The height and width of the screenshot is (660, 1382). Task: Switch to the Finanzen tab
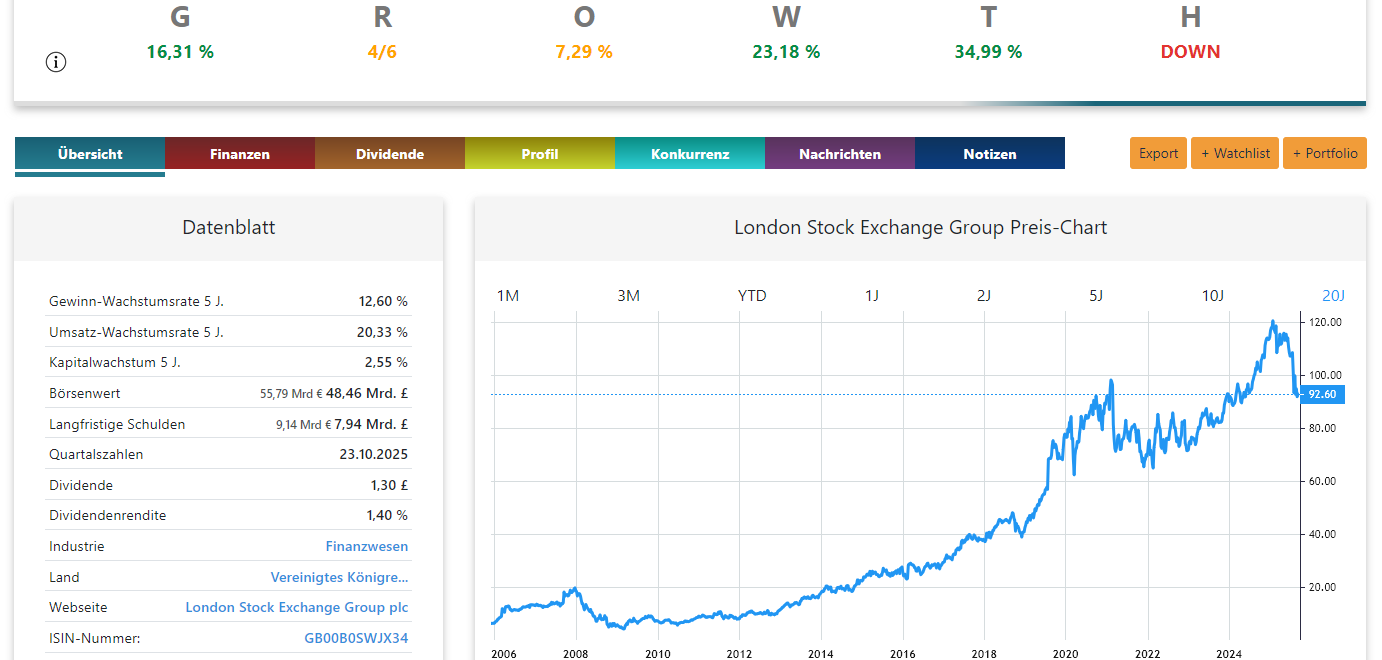click(x=240, y=154)
